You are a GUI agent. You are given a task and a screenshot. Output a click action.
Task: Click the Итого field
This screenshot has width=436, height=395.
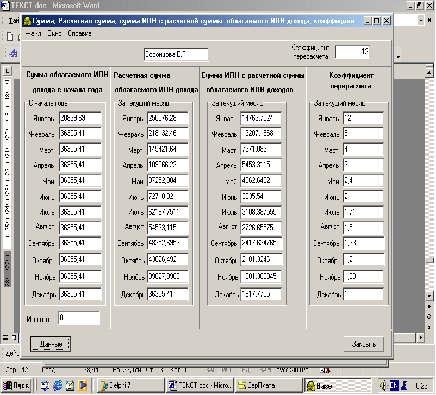tap(79, 318)
